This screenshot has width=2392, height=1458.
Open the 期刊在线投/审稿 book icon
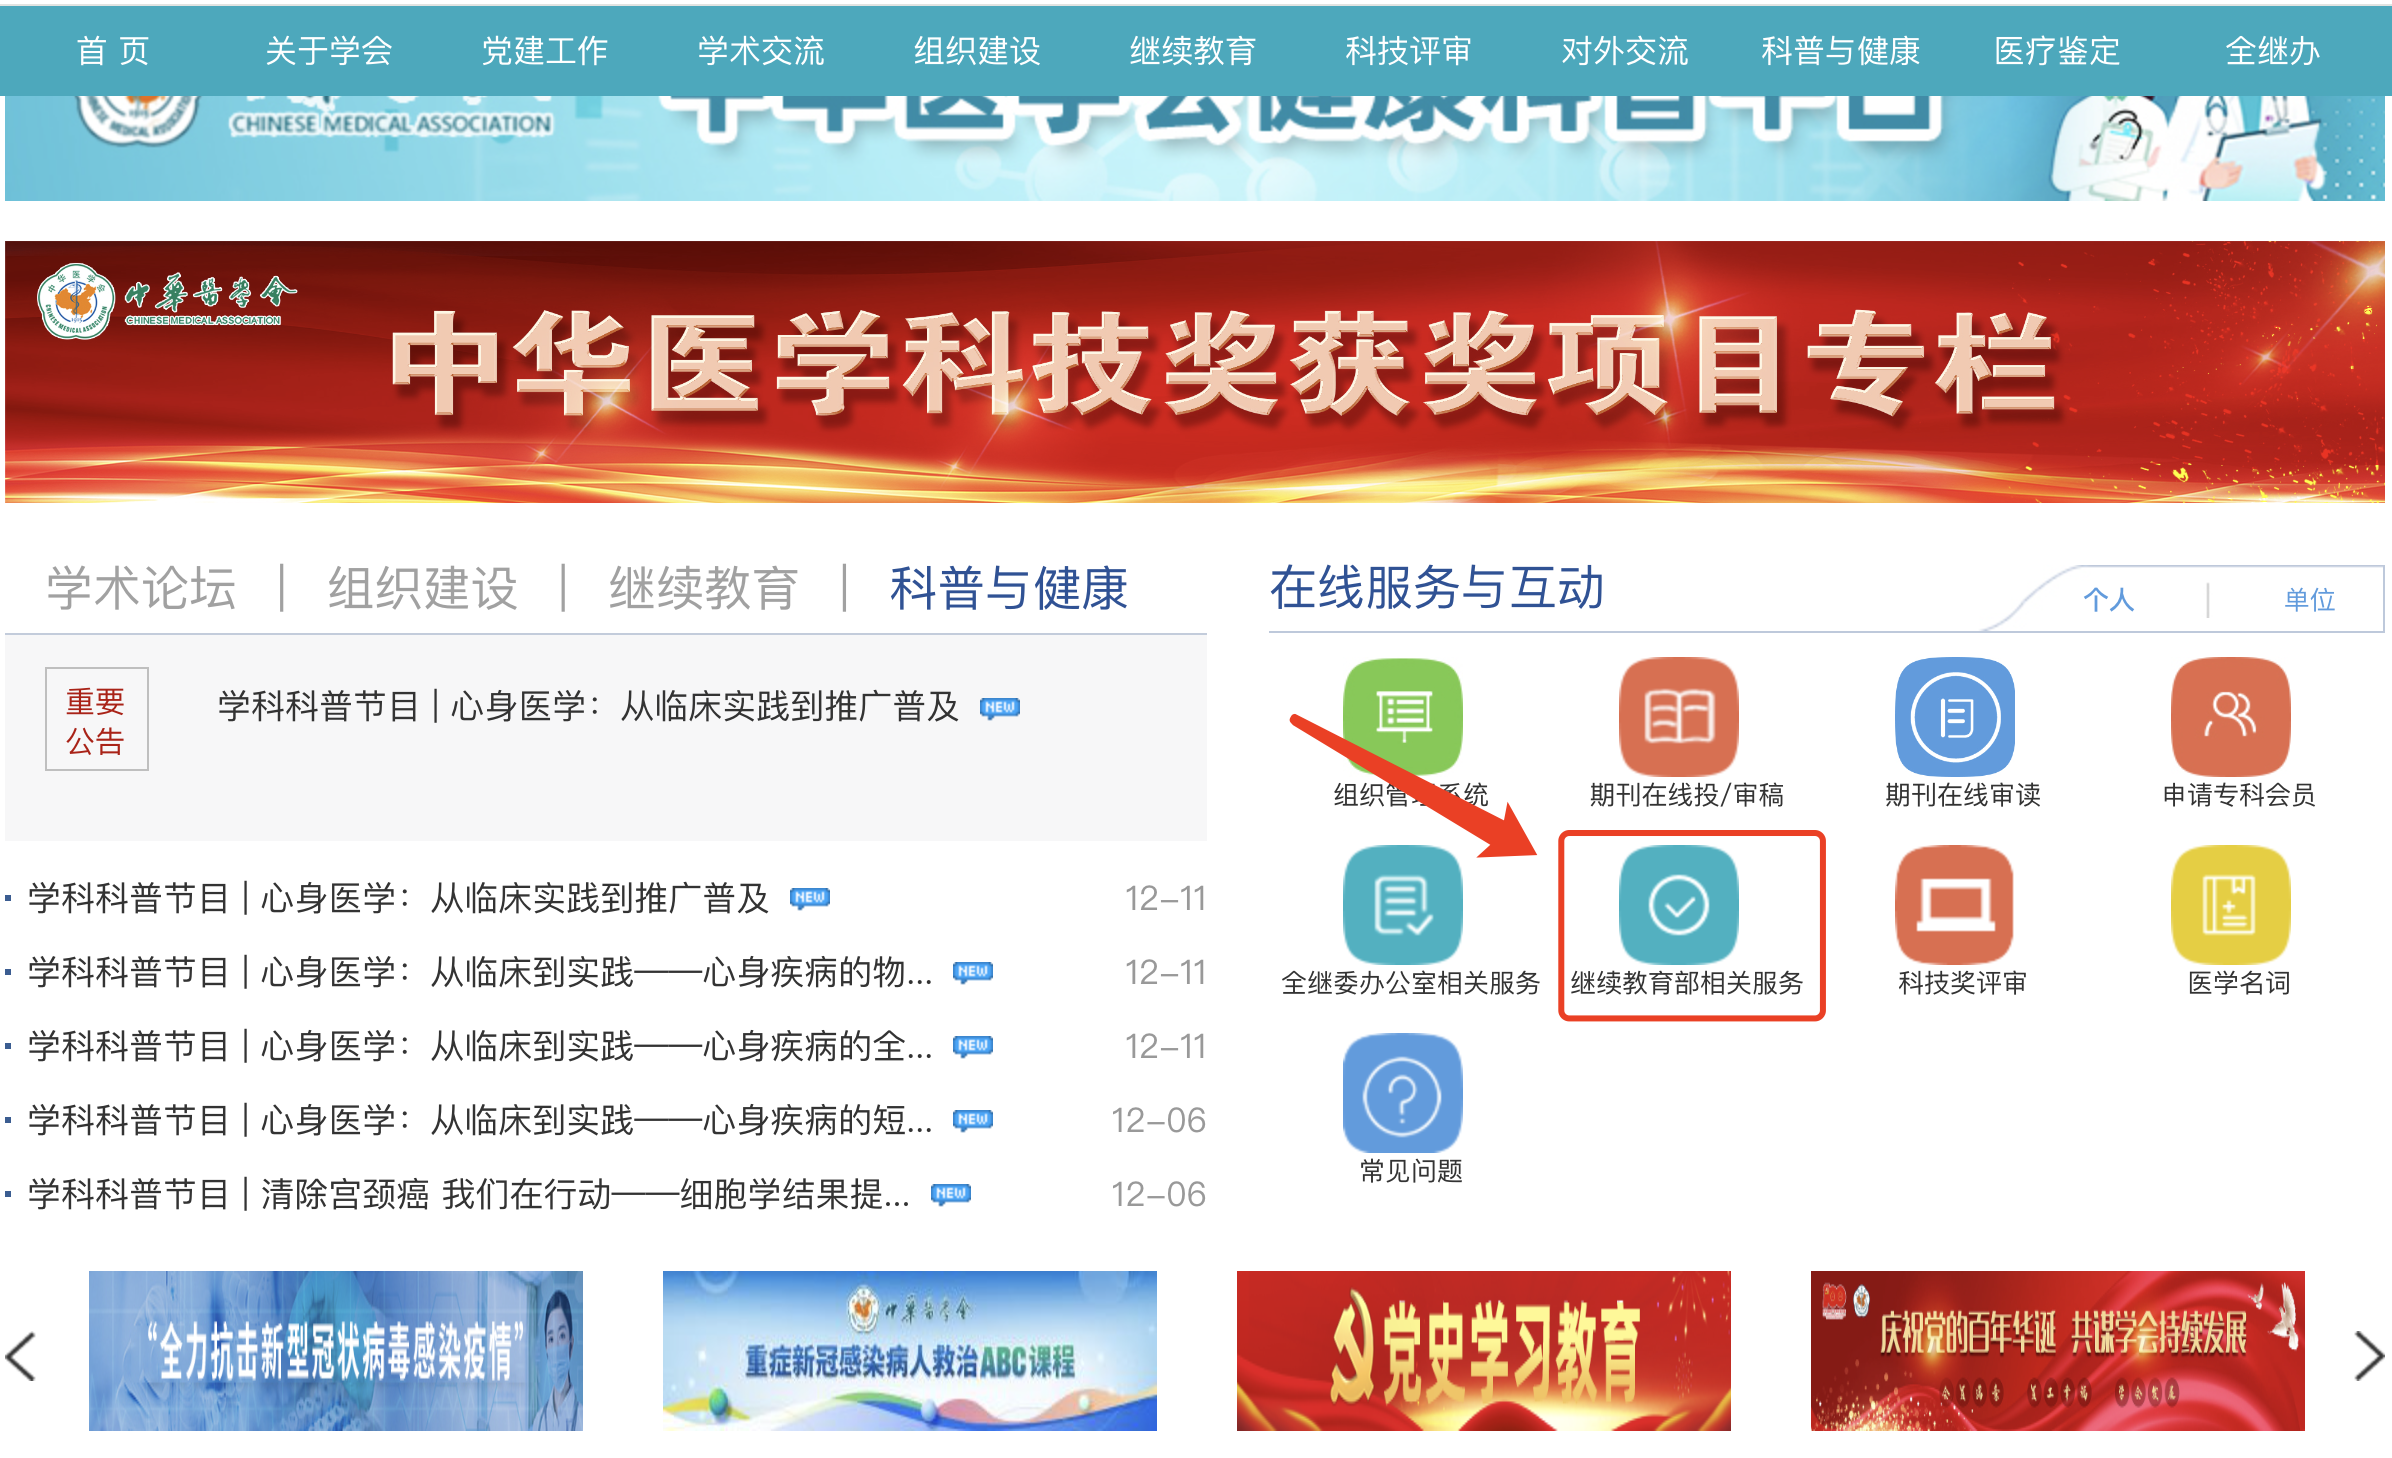tap(1679, 716)
